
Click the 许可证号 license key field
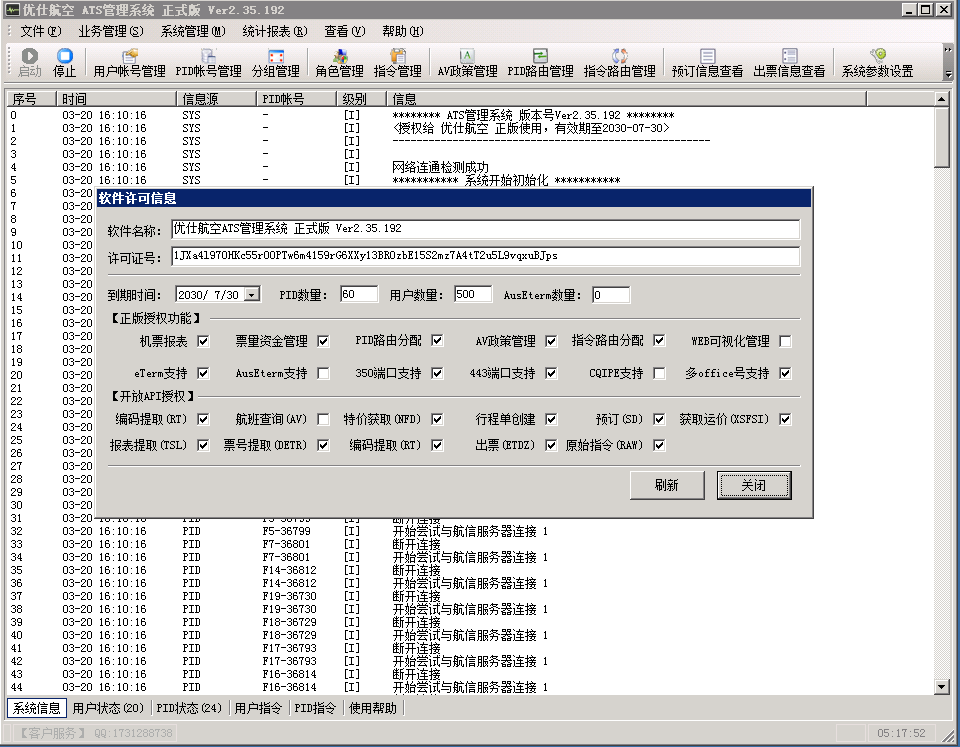point(485,257)
